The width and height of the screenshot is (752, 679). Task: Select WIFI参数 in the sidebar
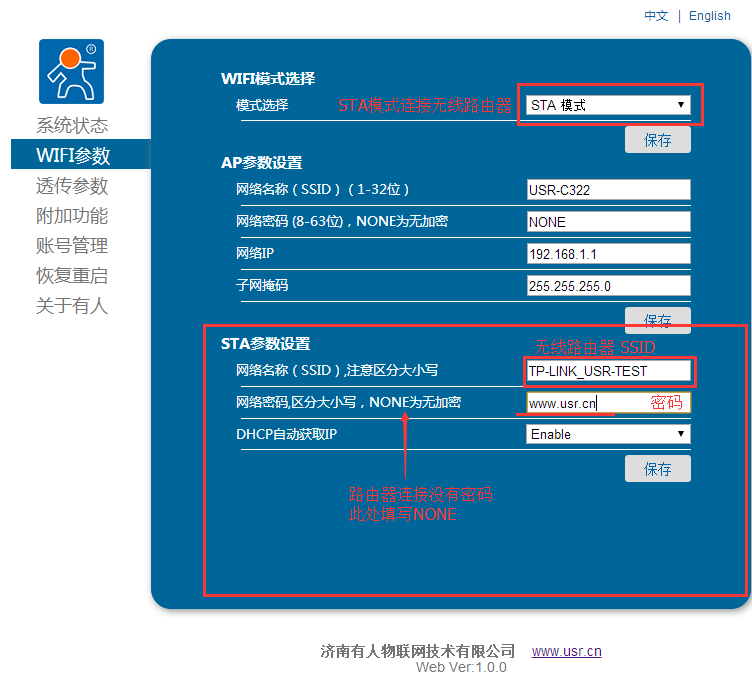coord(73,156)
